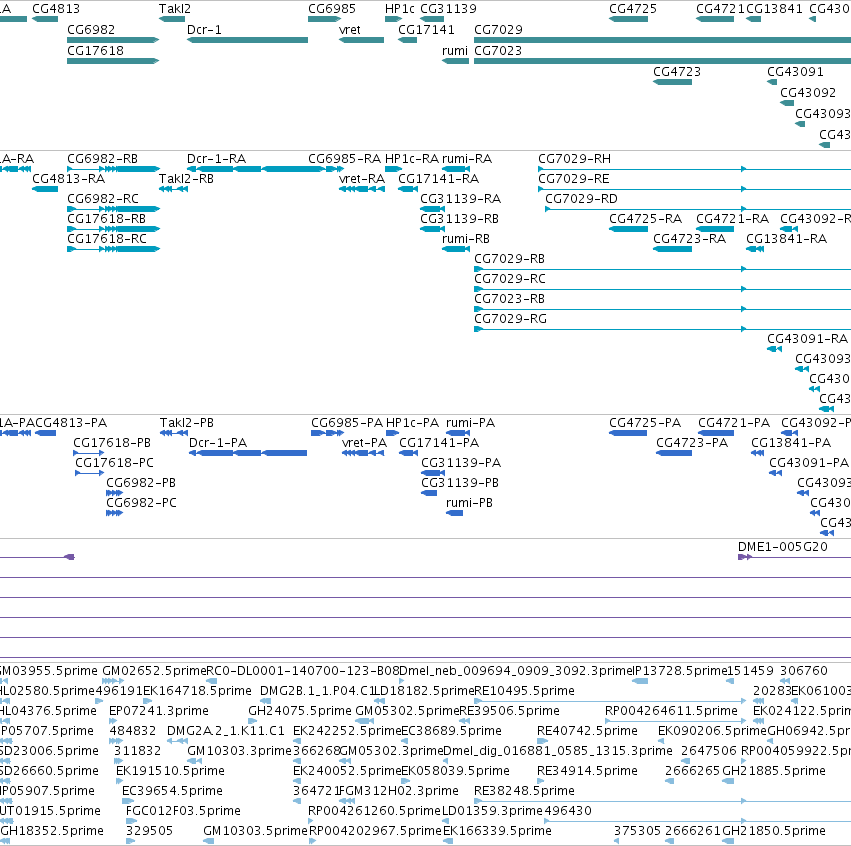
Task: Click protein 'rumi-PB'
Action: point(469,502)
